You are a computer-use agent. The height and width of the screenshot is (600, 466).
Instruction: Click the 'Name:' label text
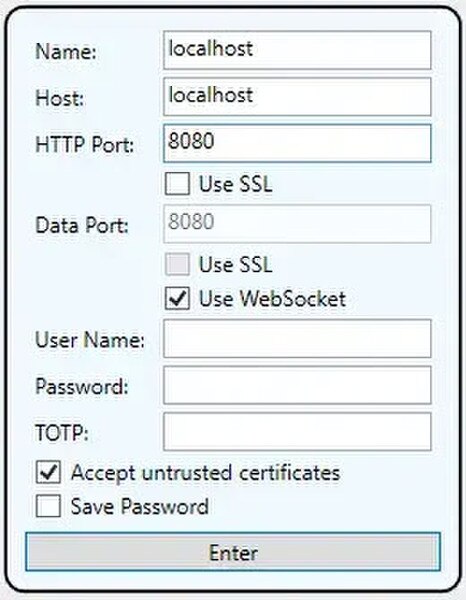65,51
